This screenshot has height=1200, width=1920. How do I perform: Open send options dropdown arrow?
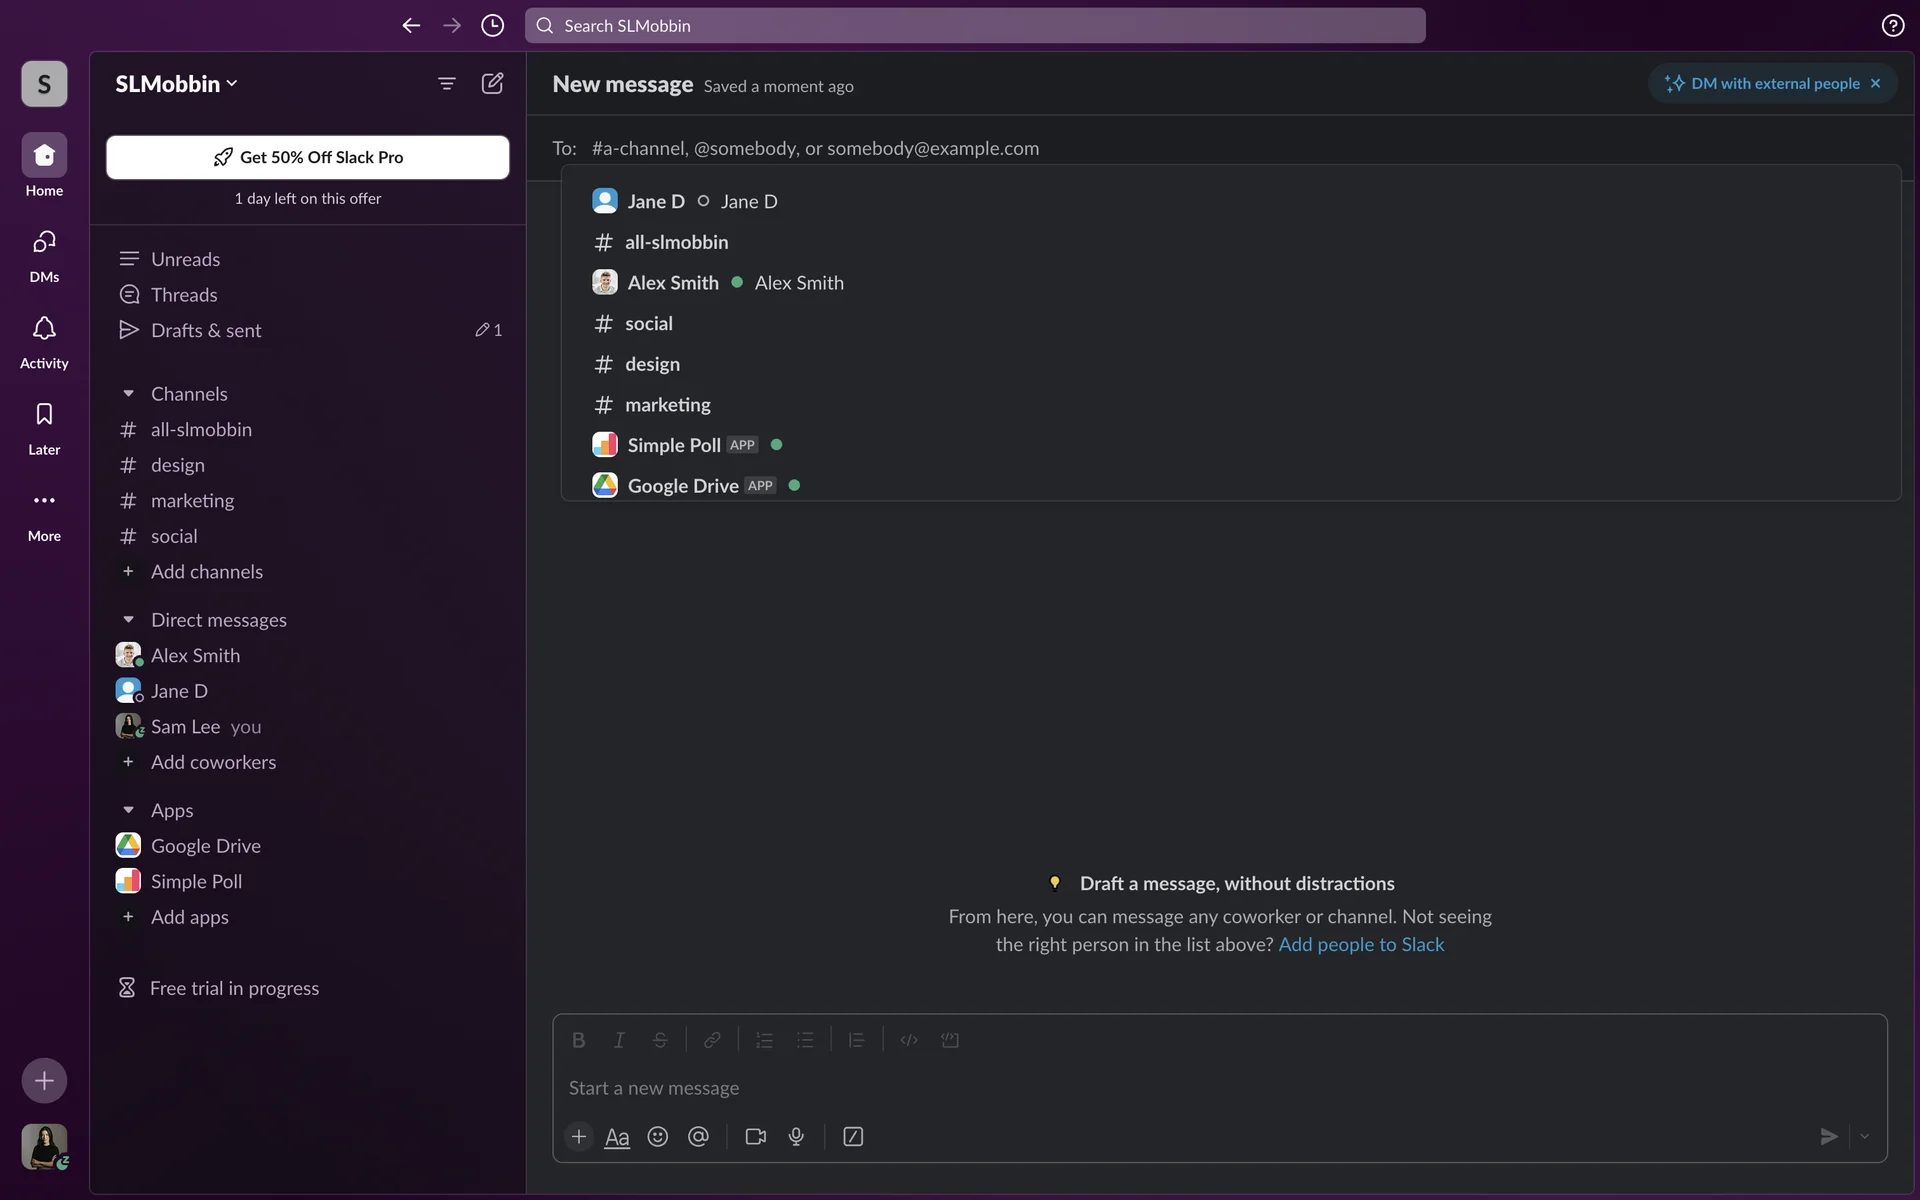pos(1864,1136)
